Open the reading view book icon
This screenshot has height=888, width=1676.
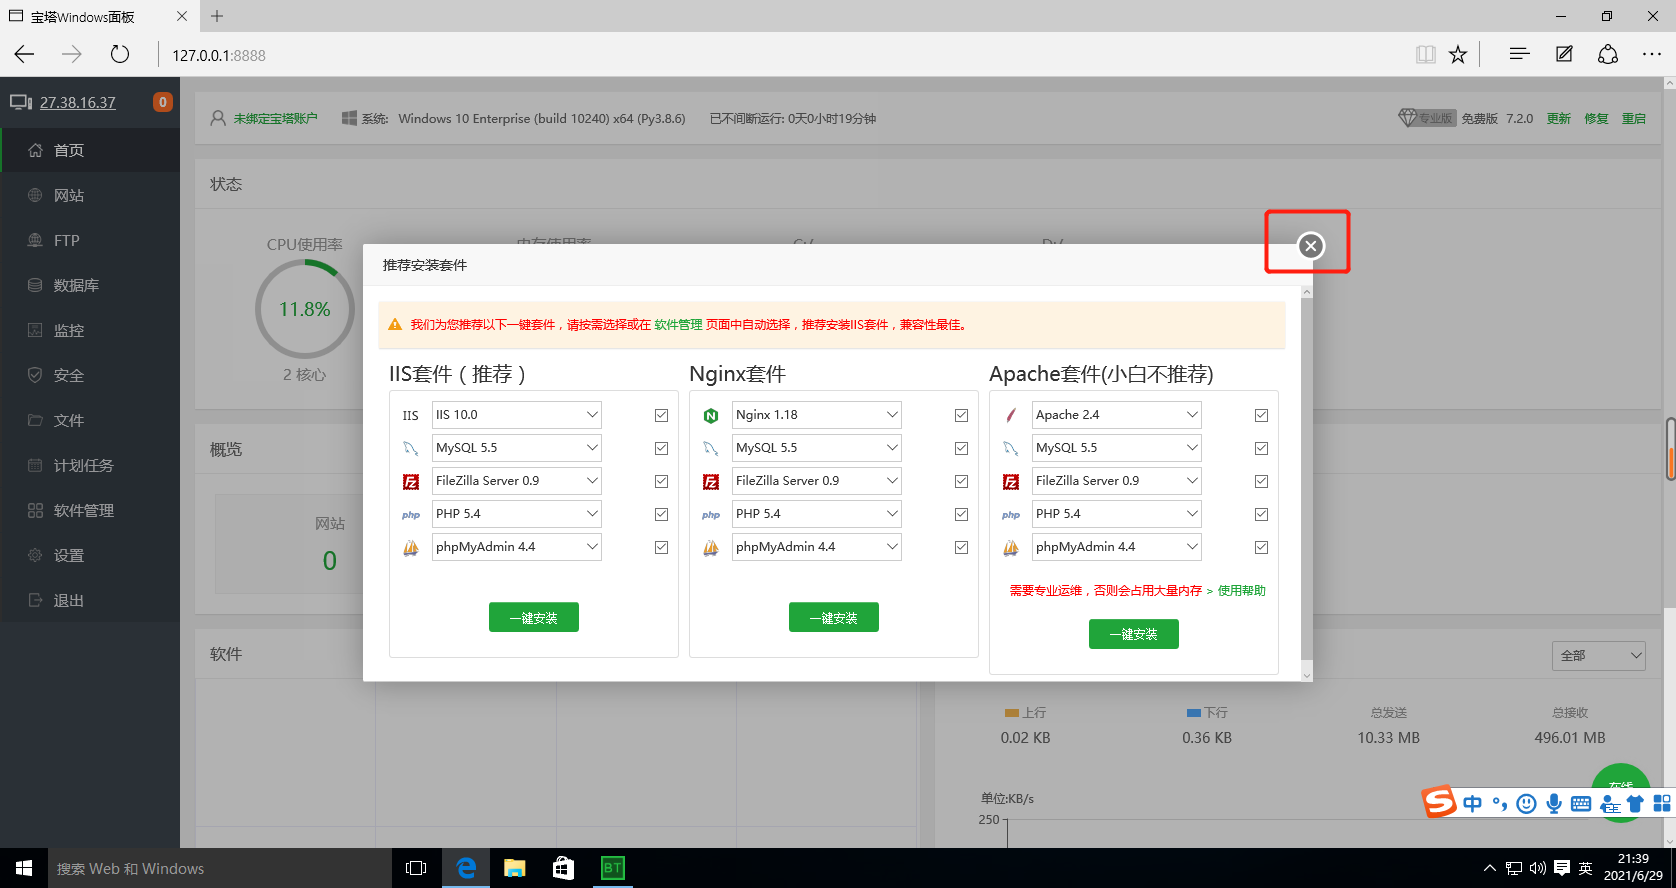[1426, 54]
